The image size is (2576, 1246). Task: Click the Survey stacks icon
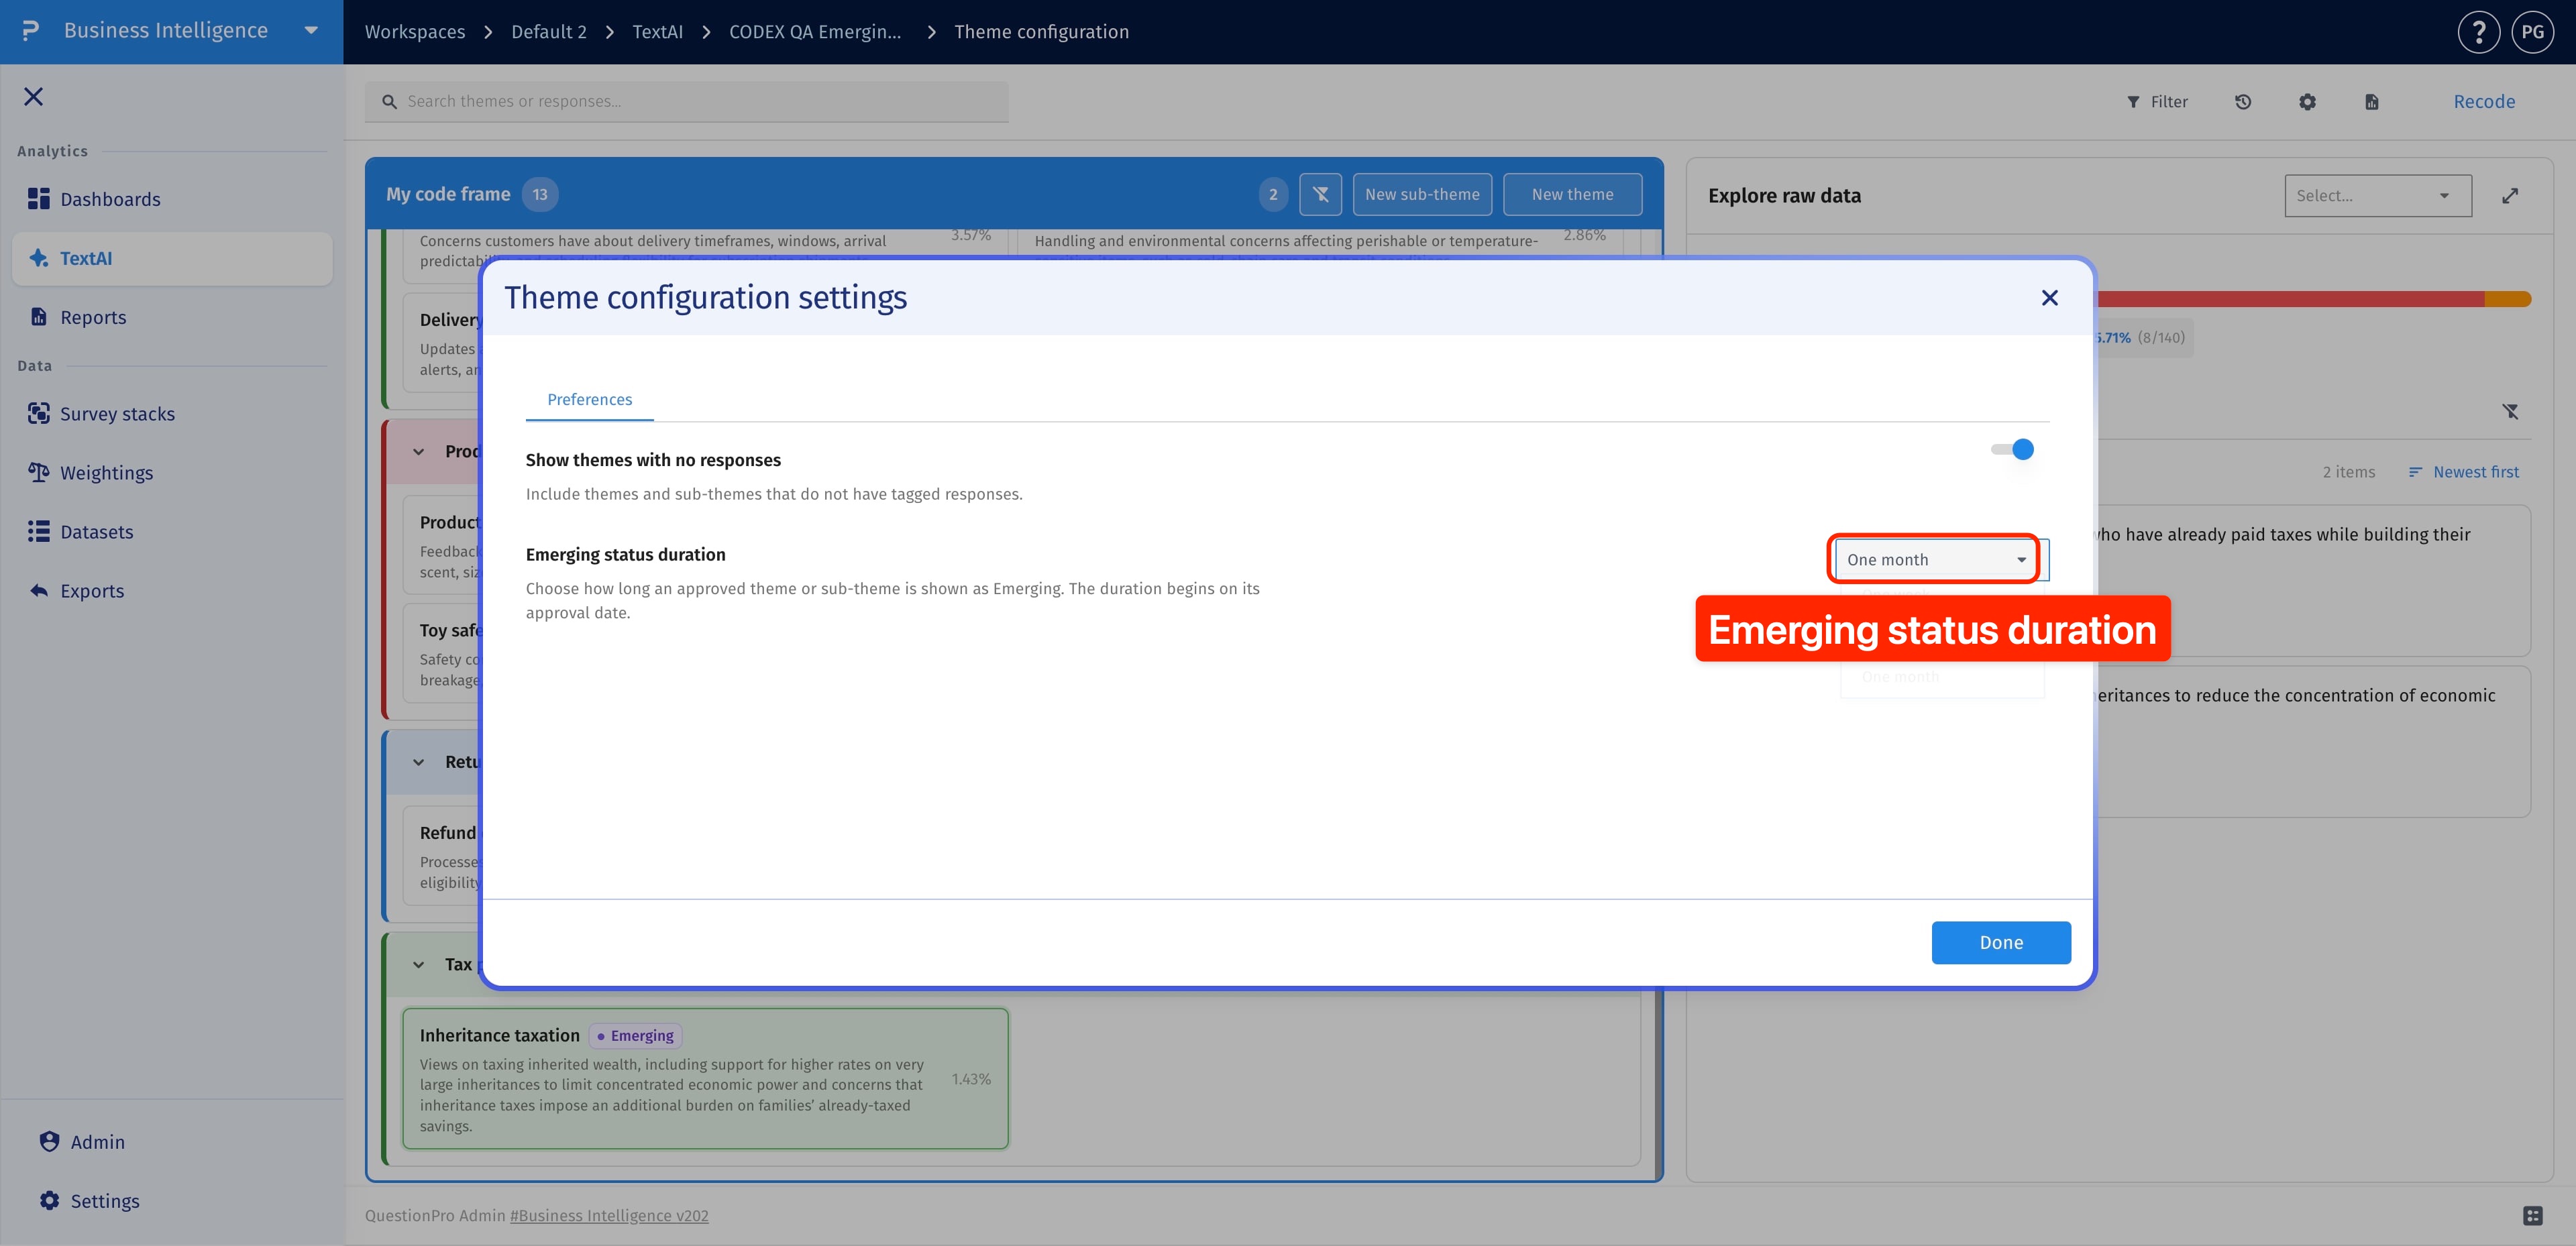click(x=39, y=414)
